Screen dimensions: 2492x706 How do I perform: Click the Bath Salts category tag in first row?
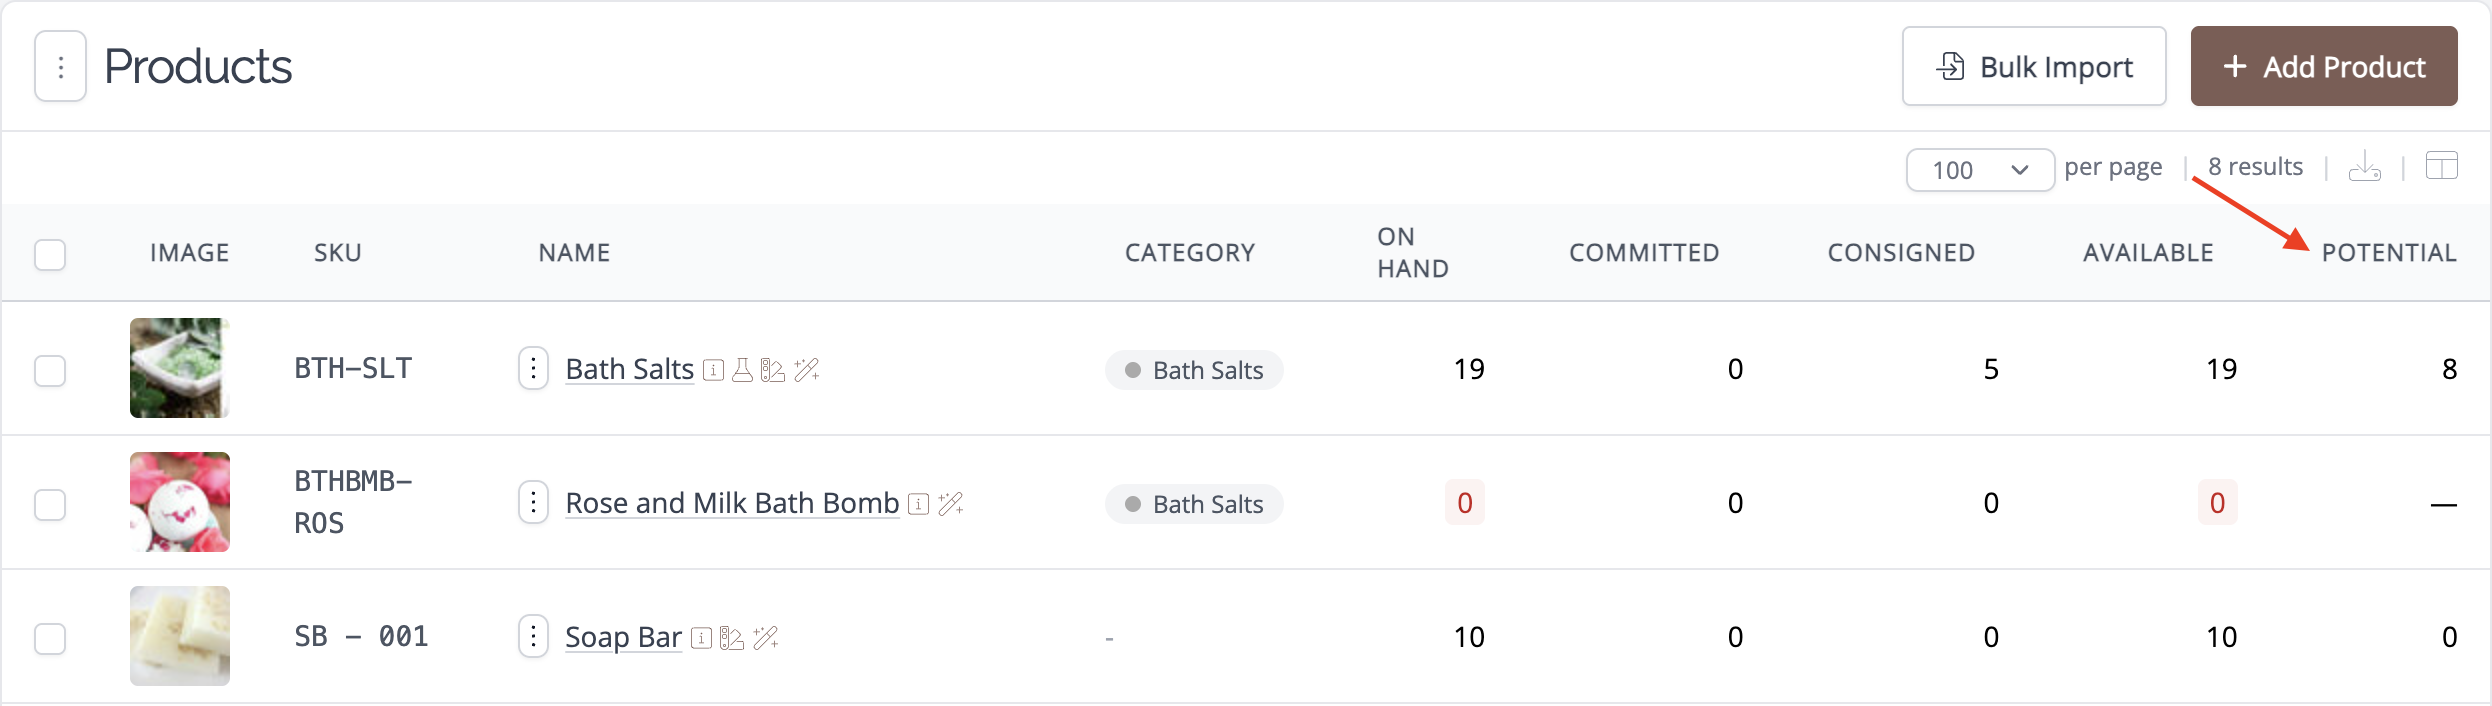tap(1194, 370)
